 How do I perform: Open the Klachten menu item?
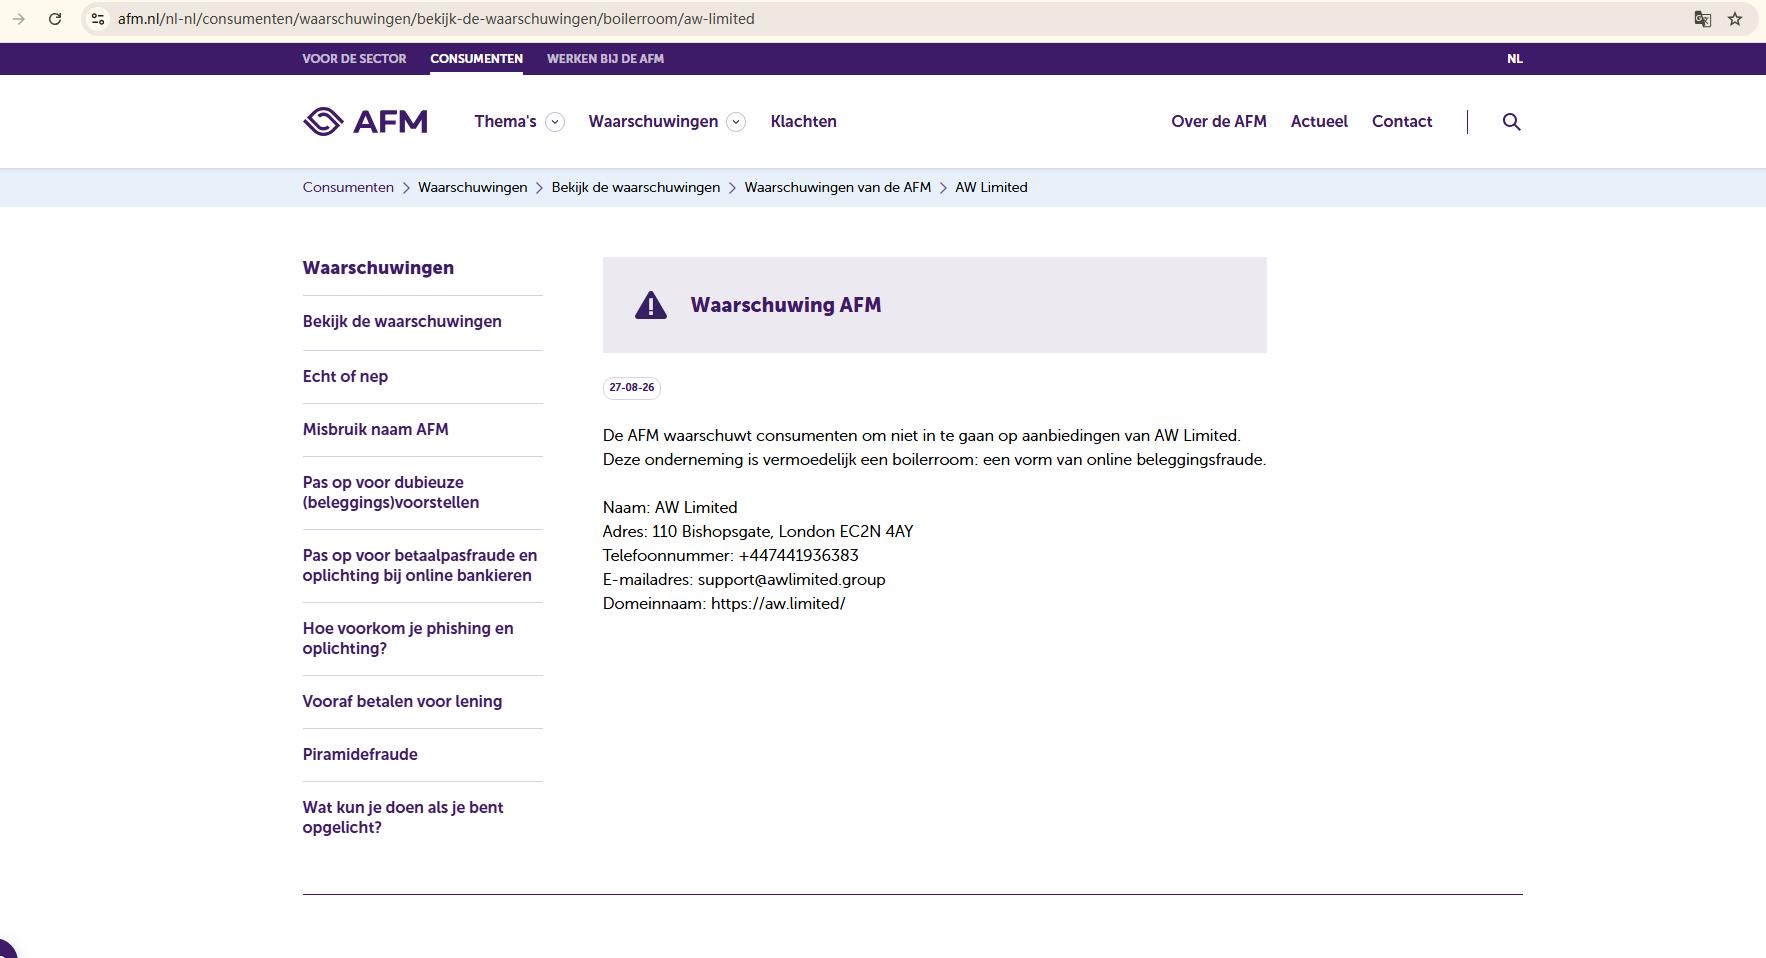click(803, 121)
